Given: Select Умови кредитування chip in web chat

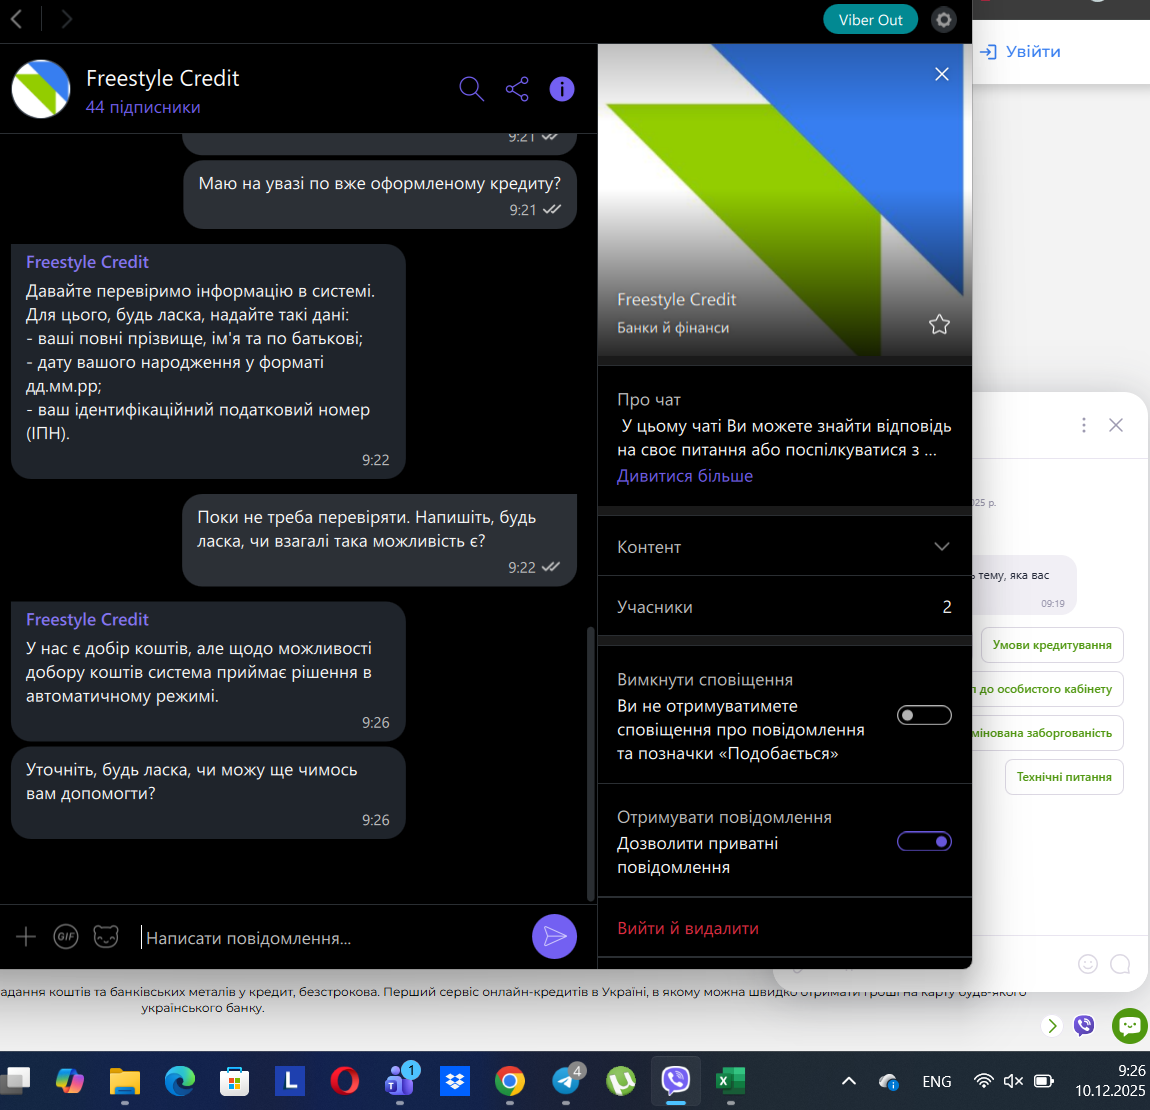Looking at the screenshot, I should (x=1052, y=645).
